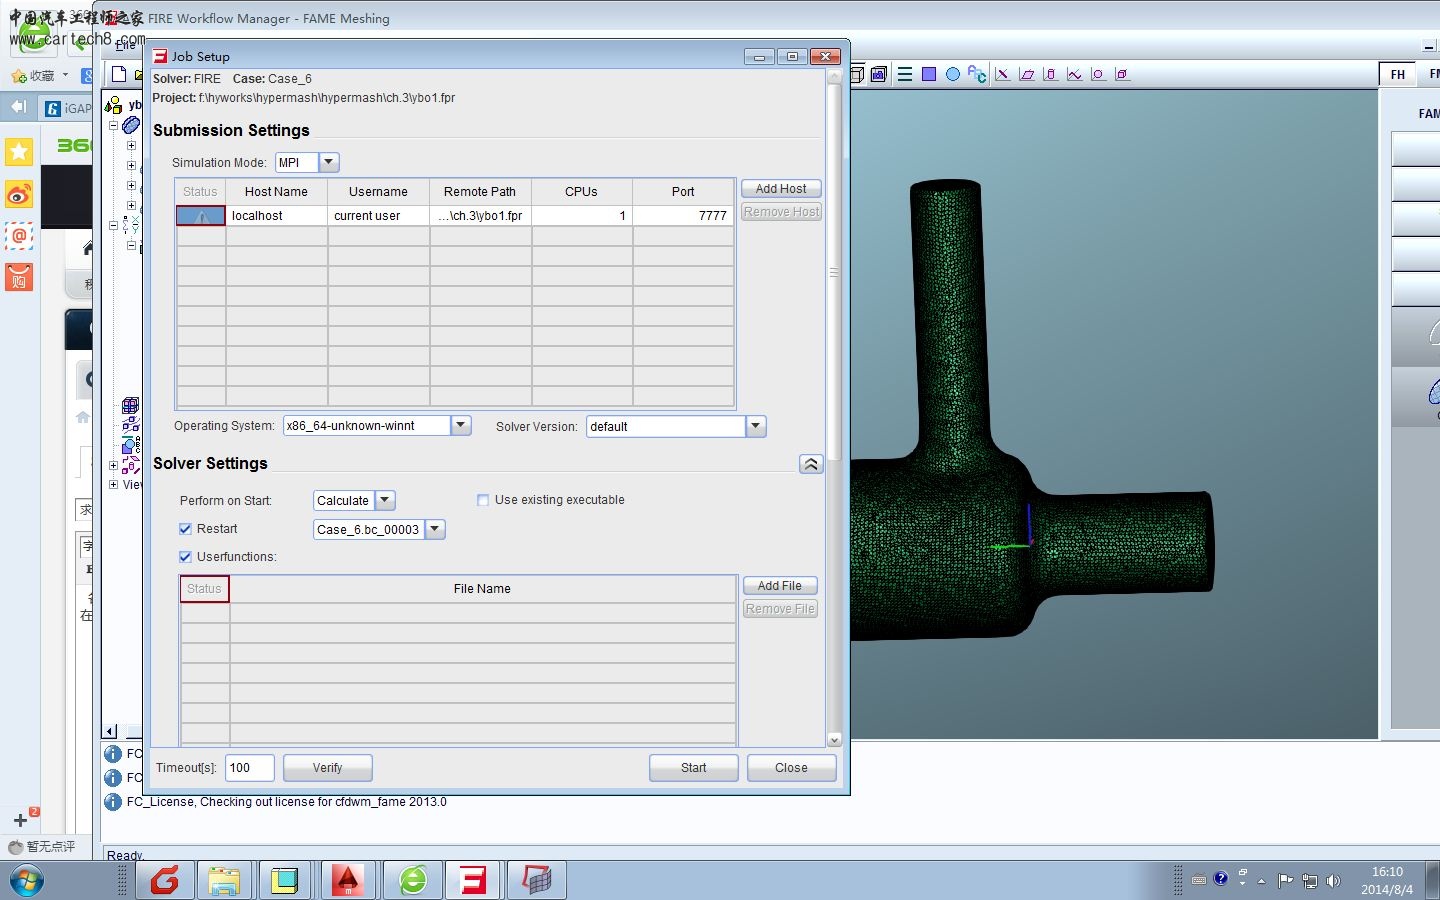Screen dimensions: 1440x900
Task: Click the plus add-app sidebar icon
Action: (x=20, y=820)
